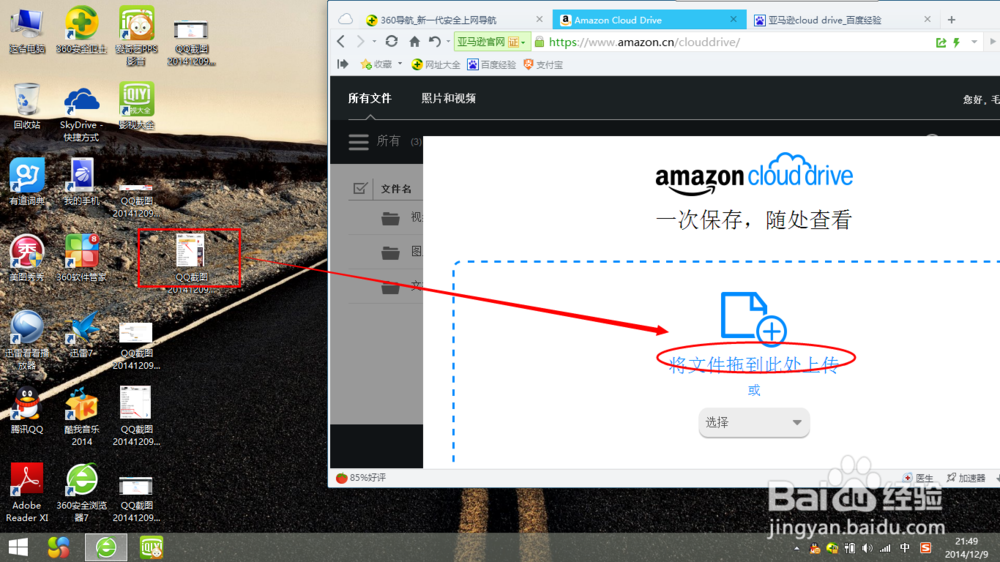Image resolution: width=1000 pixels, height=562 pixels.
Task: Open the SkyDrive shortcut on desktop
Action: 81,114
